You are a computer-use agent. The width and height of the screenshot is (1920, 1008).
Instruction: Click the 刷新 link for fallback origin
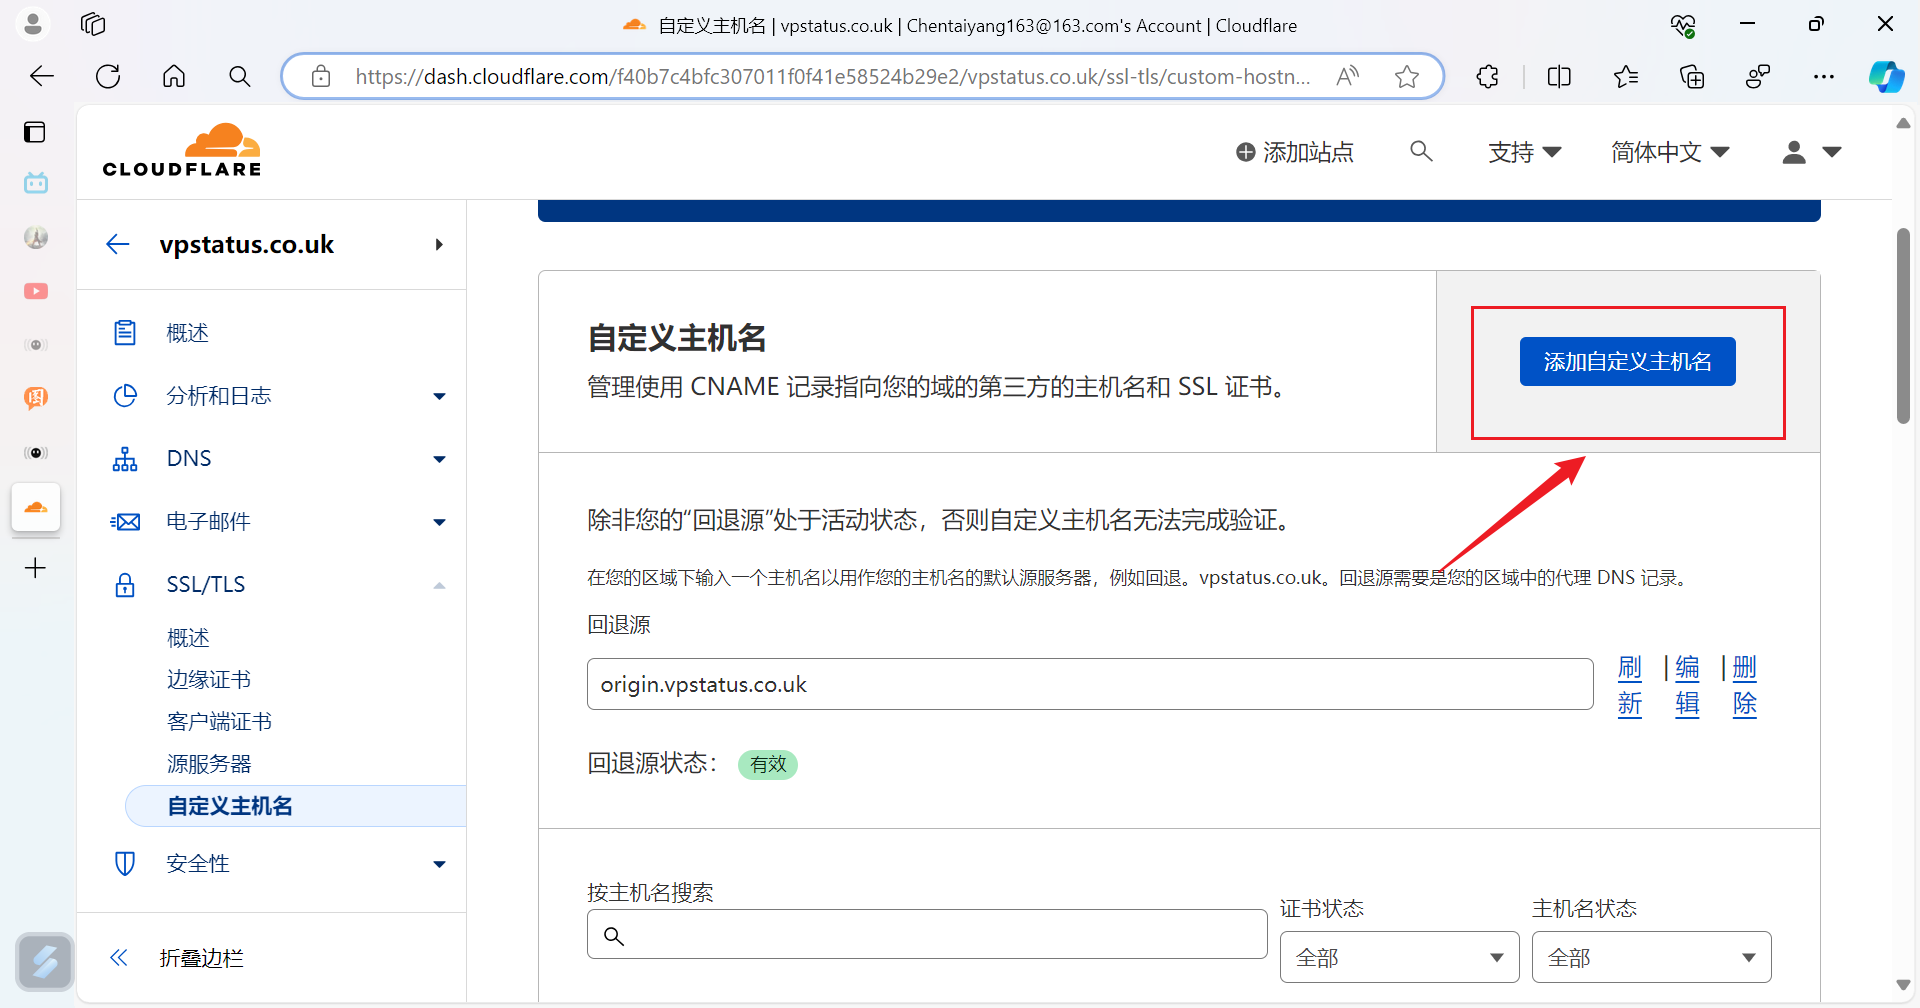click(x=1630, y=685)
